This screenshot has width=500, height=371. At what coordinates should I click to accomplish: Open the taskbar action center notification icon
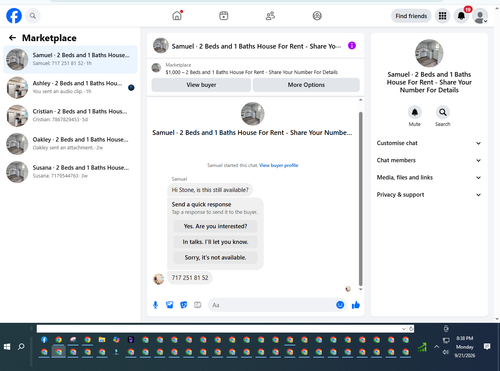pos(487,347)
